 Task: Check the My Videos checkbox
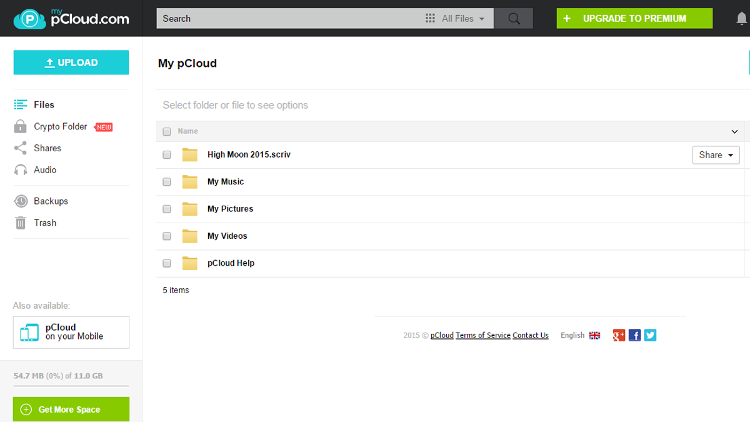[x=166, y=236]
